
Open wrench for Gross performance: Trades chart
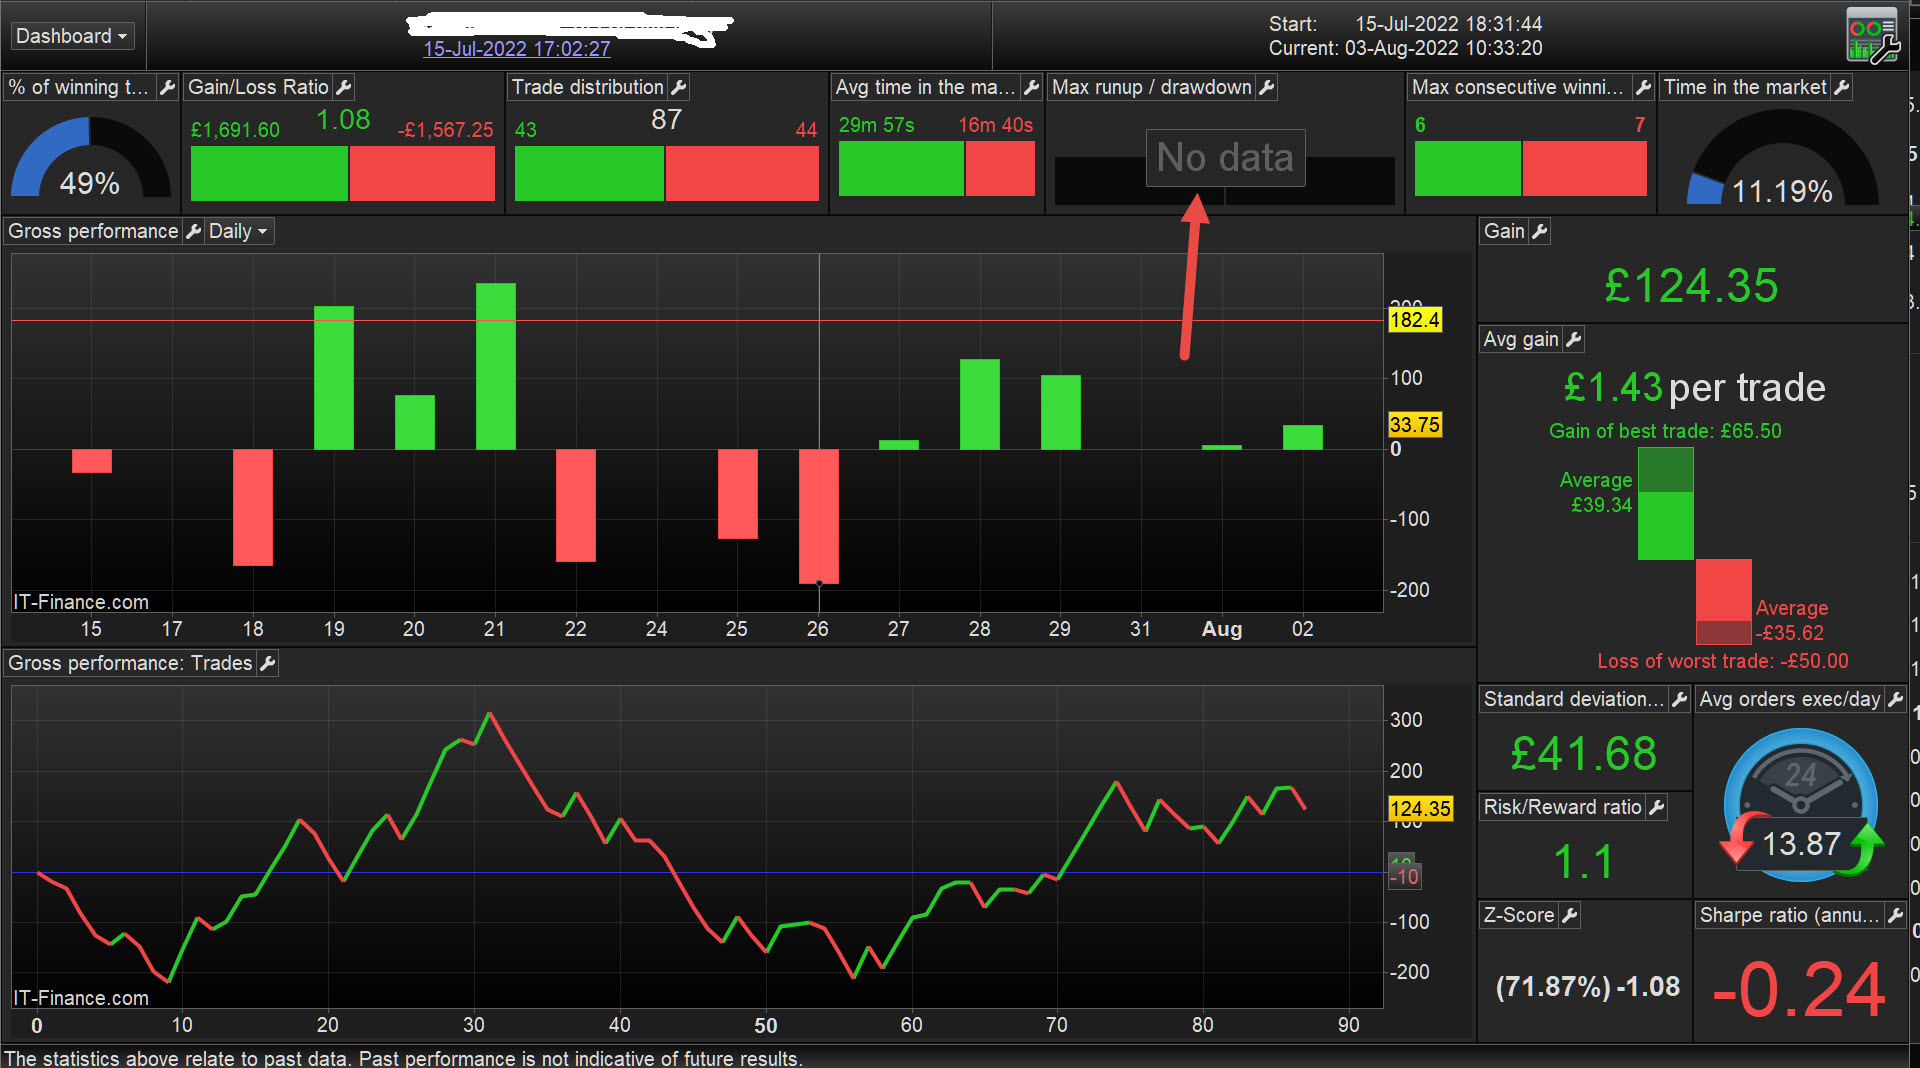[267, 663]
